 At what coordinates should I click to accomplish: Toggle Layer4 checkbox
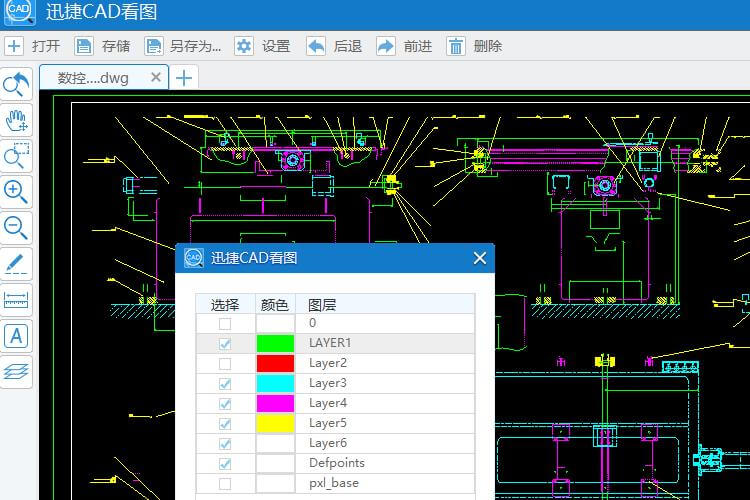(x=225, y=404)
